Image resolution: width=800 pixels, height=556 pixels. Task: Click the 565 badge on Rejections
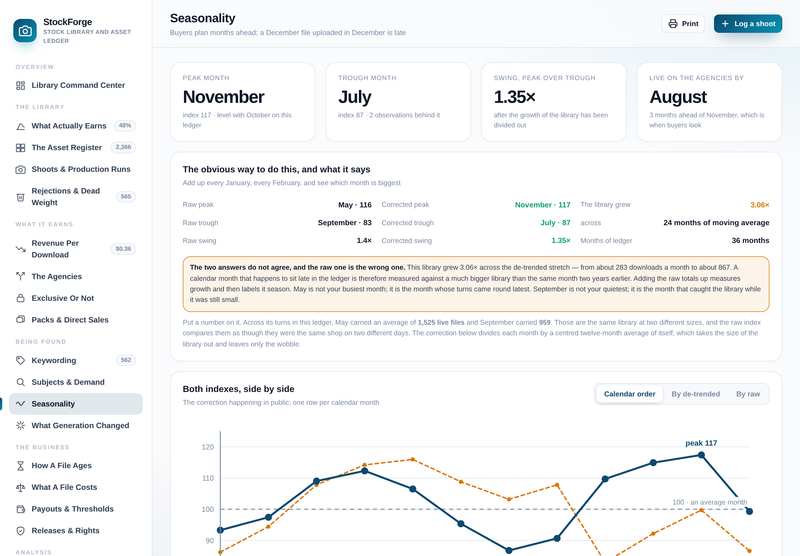126,196
